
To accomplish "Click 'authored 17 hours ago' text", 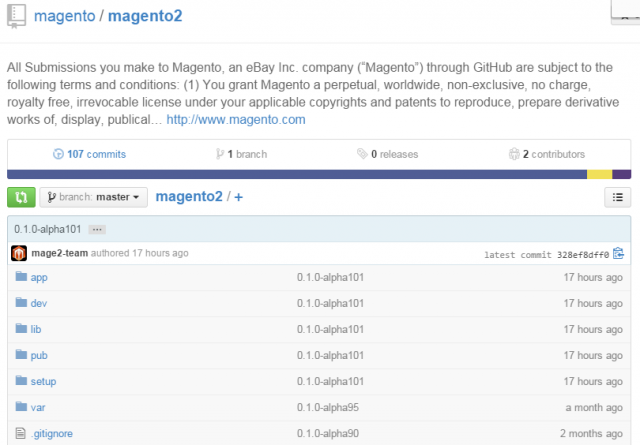I will click(140, 253).
